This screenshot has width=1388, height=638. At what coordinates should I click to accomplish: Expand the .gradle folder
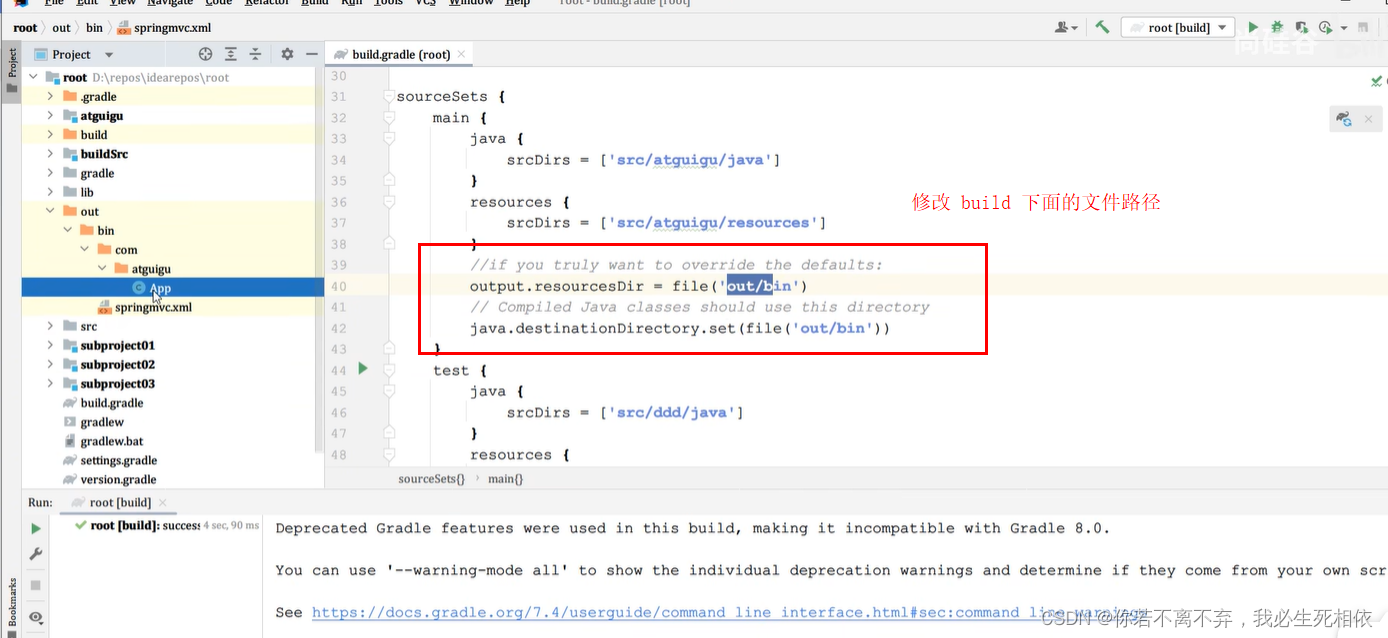point(50,96)
